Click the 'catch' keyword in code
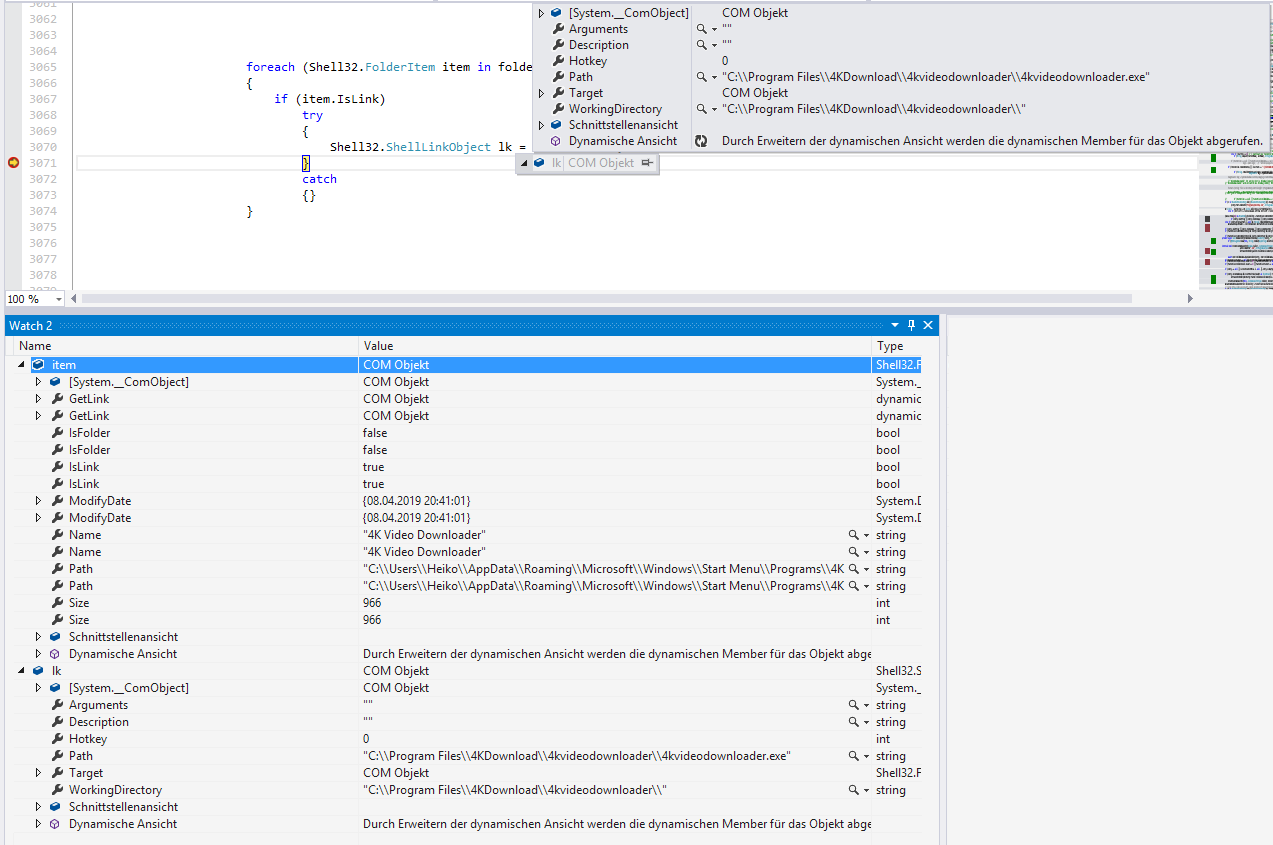The width and height of the screenshot is (1273, 845). 320,179
